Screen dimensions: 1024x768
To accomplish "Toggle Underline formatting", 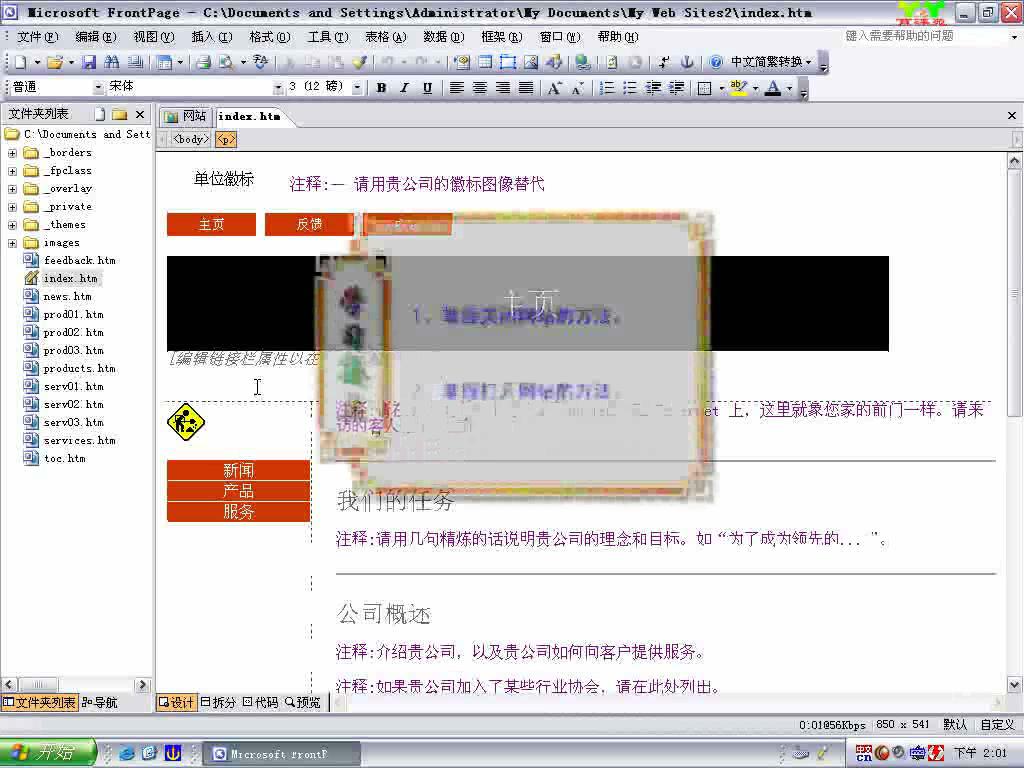I will tap(427, 88).
